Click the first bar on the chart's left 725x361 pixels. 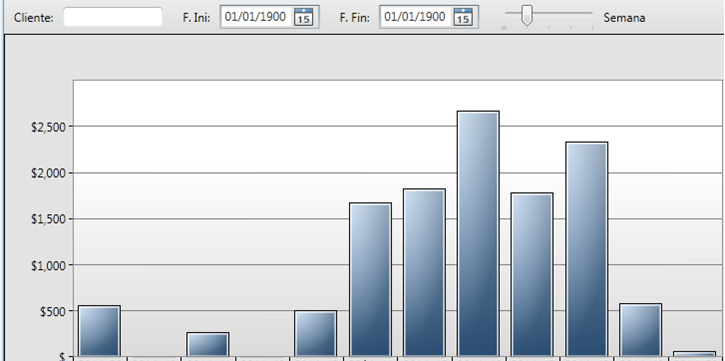[x=99, y=330]
